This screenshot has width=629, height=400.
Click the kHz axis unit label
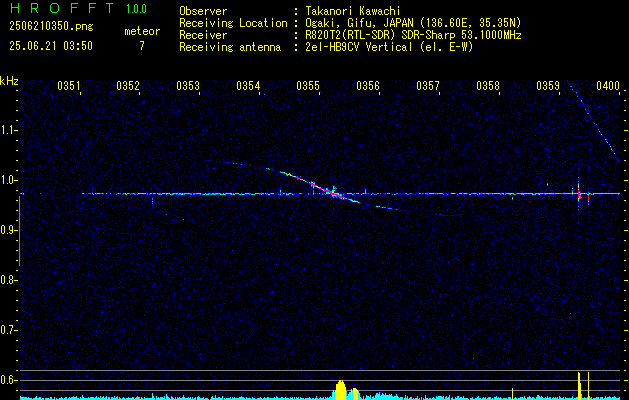[x=9, y=81]
